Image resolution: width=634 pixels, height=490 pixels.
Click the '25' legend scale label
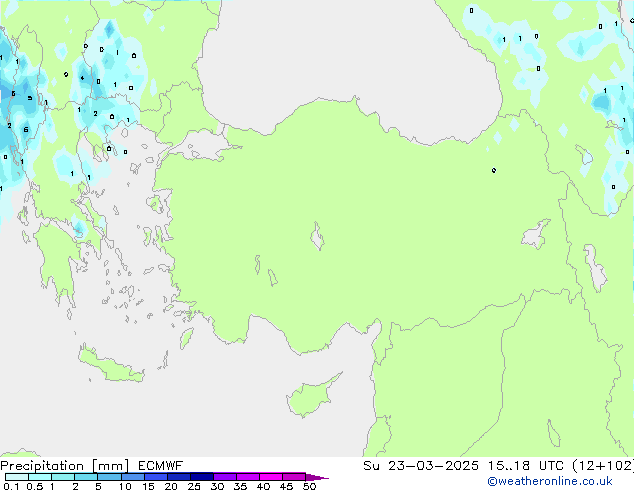[x=194, y=486]
